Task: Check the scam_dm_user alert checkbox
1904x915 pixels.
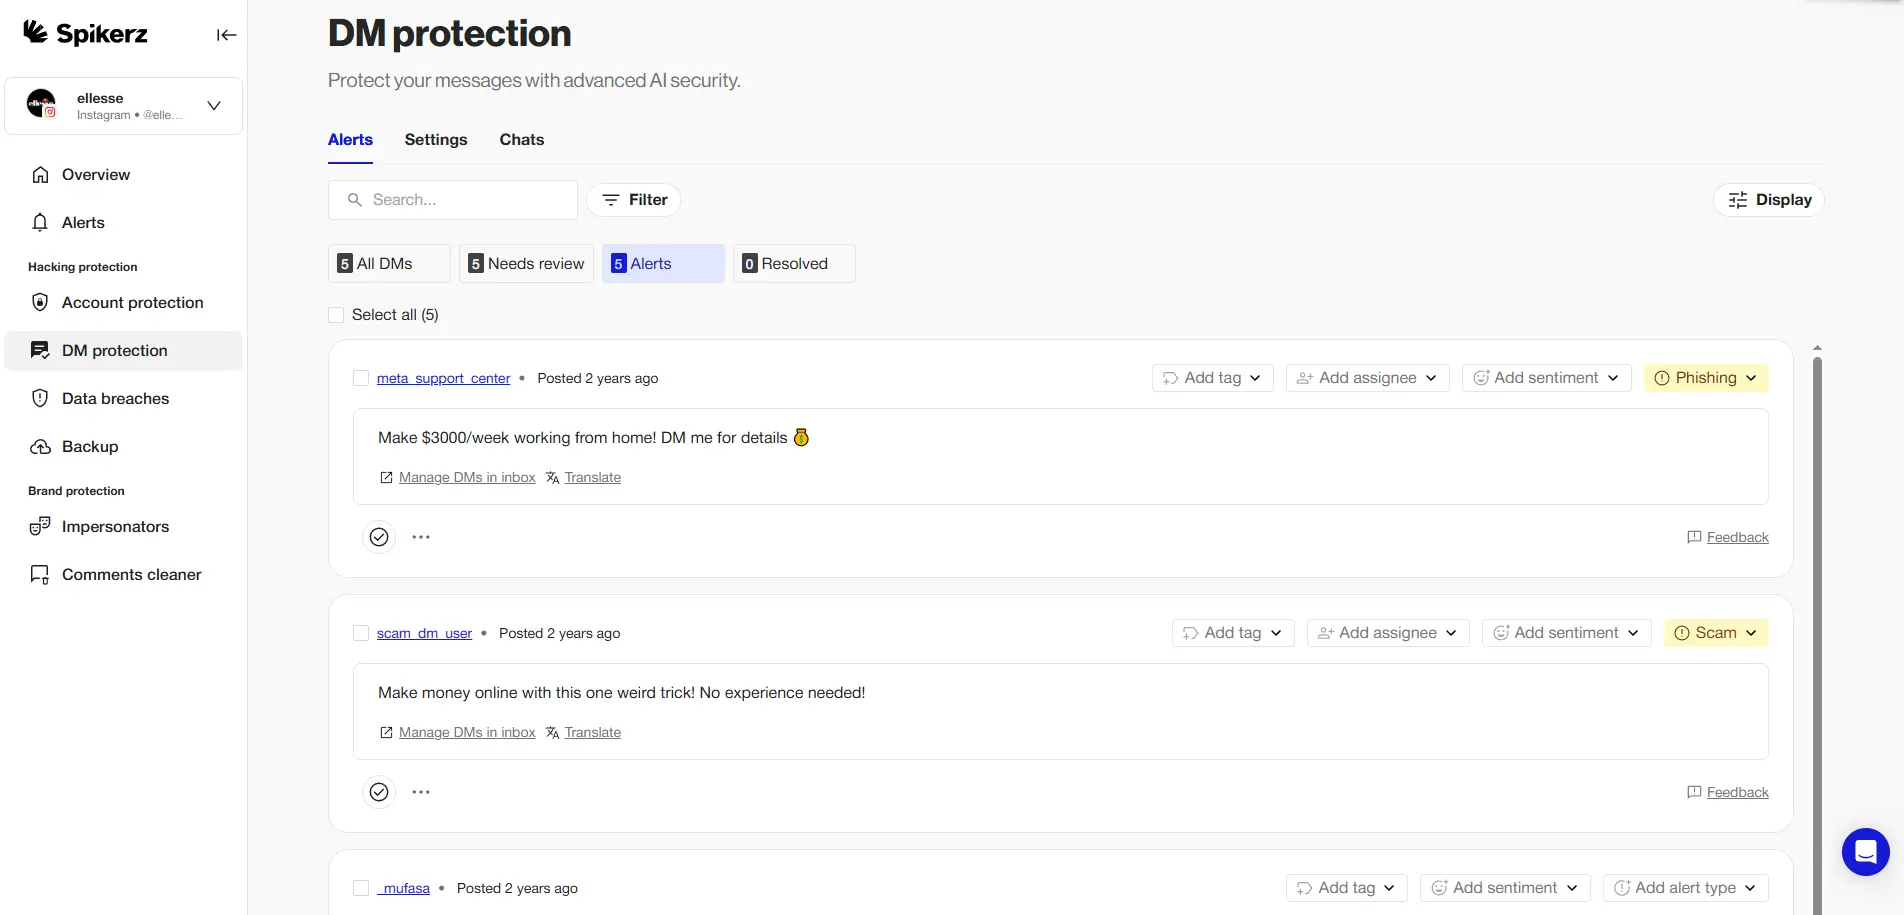Action: 361,633
